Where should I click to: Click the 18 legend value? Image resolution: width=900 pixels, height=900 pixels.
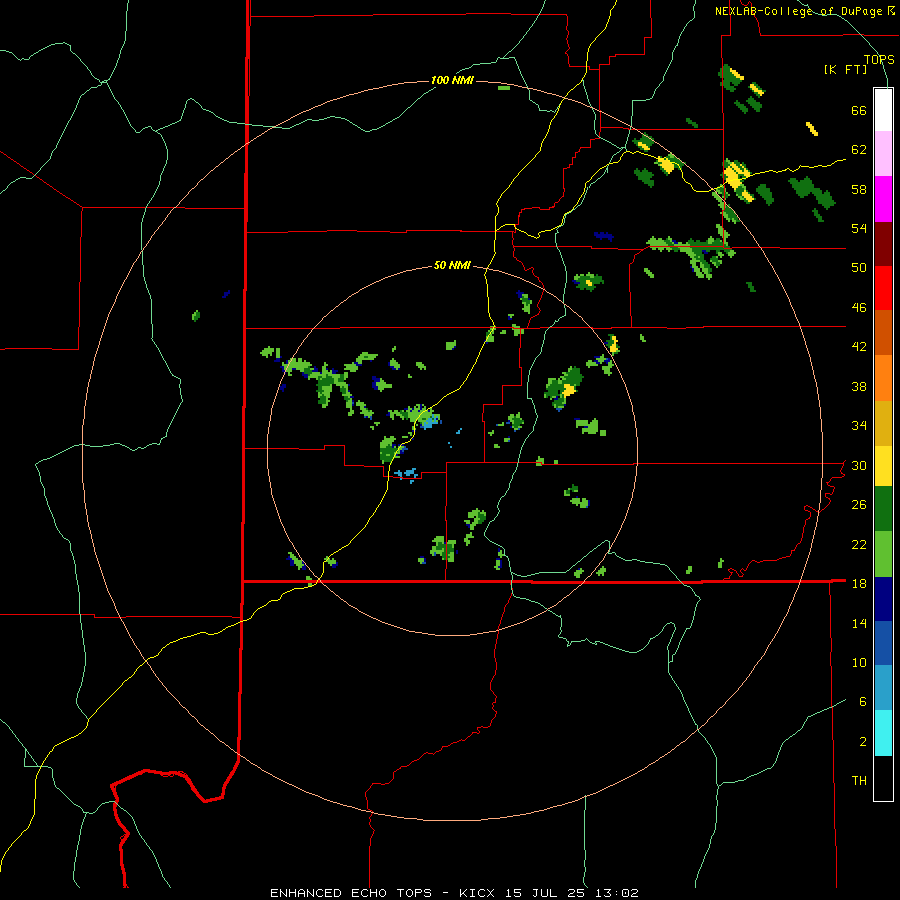[x=859, y=584]
